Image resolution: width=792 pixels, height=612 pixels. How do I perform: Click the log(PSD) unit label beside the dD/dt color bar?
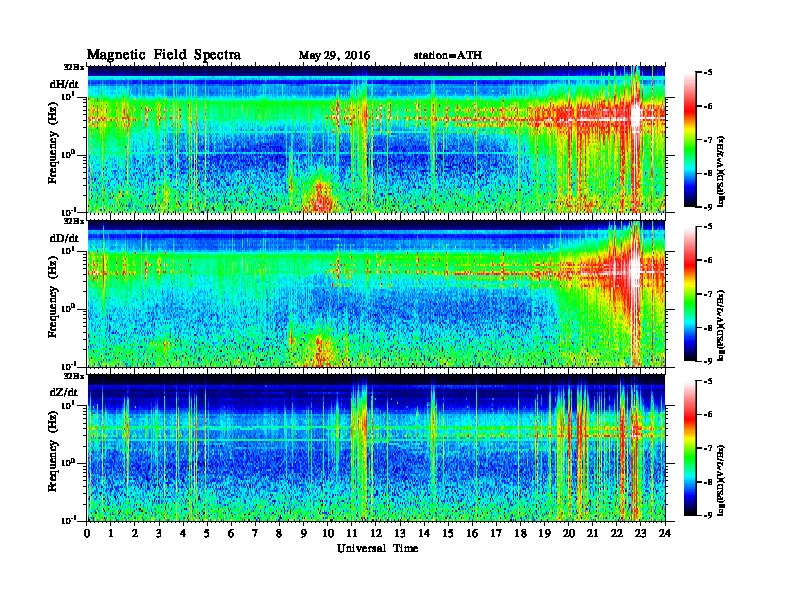click(x=722, y=326)
